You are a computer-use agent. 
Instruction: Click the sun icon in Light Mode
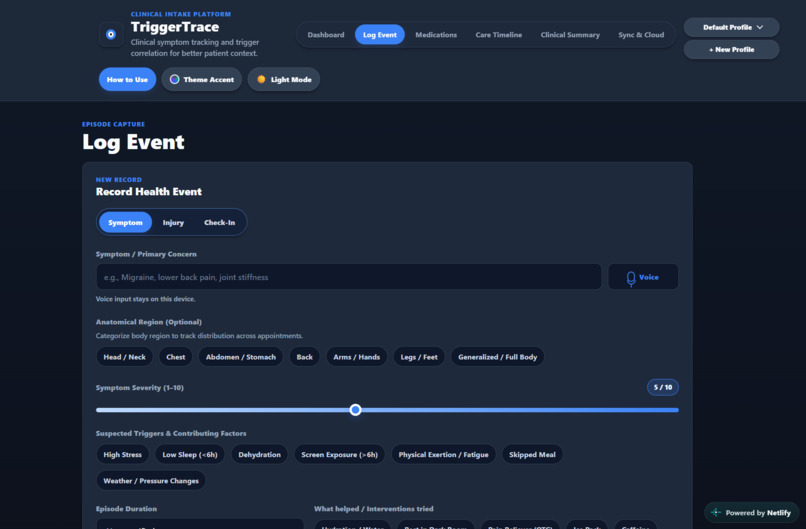(261, 79)
